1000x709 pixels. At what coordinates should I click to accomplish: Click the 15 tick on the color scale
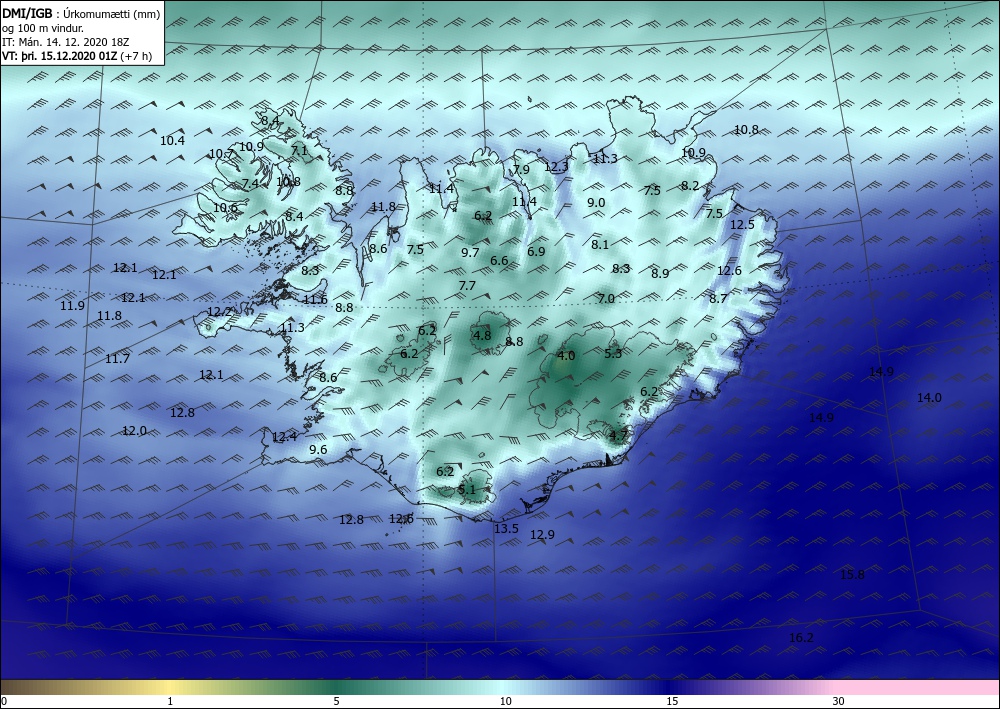tap(672, 701)
